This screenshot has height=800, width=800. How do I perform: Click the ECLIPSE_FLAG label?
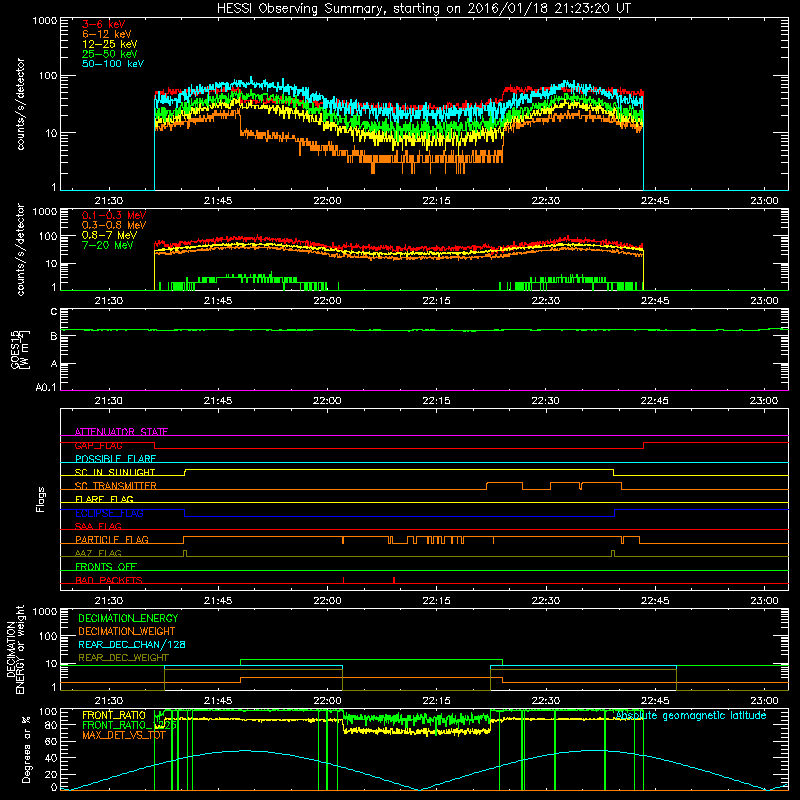pos(109,513)
